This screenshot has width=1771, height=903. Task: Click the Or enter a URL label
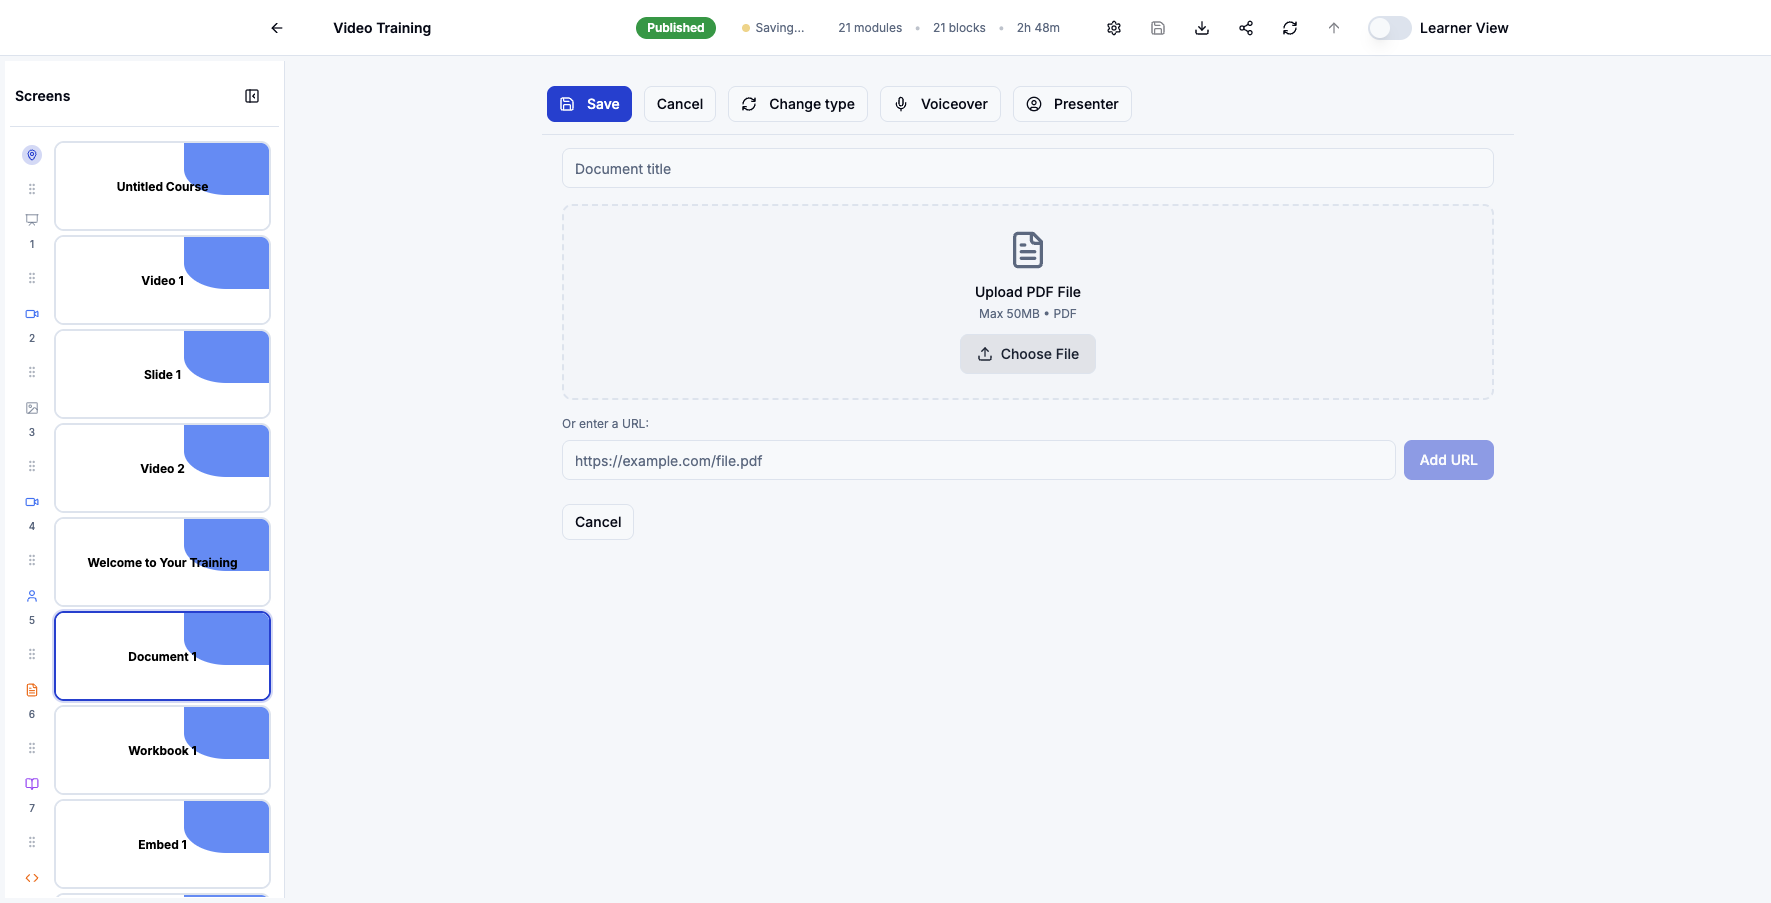point(605,424)
